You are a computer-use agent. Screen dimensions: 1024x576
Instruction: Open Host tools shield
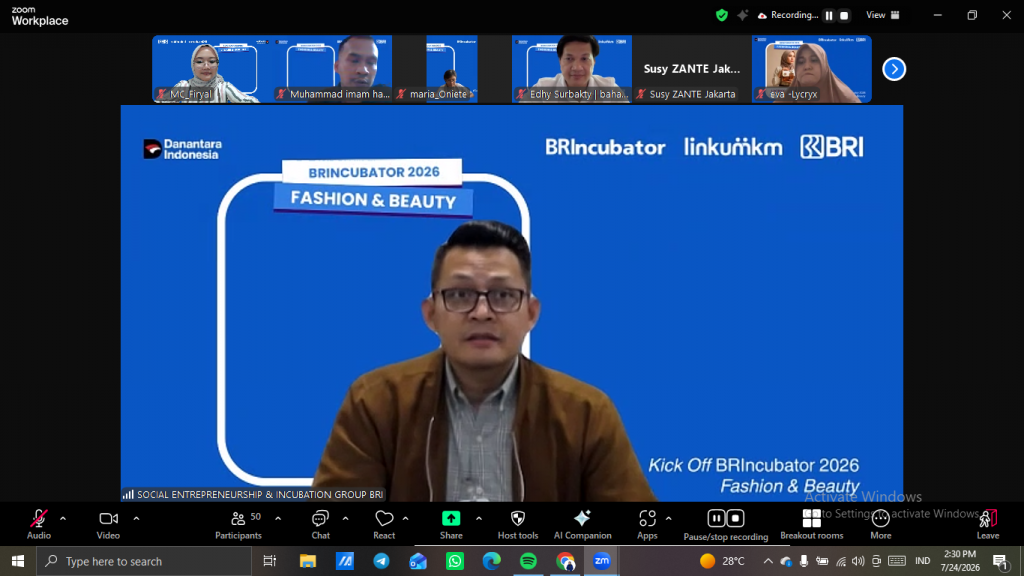[x=518, y=524]
